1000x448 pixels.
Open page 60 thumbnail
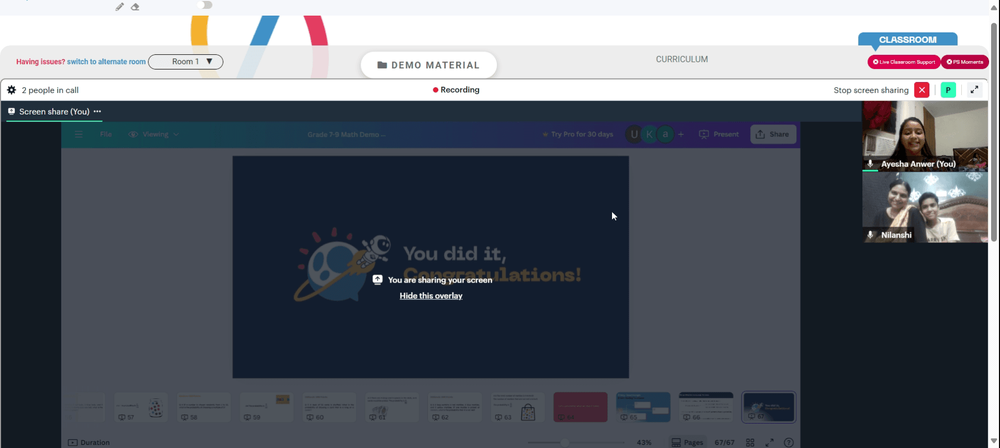330,407
